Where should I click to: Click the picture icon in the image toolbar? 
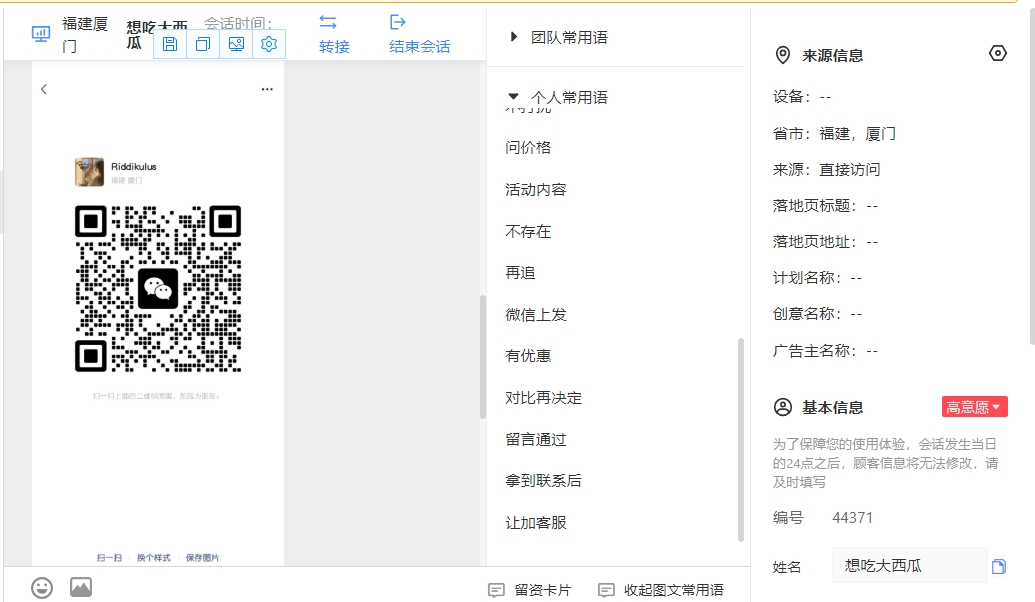coord(236,44)
